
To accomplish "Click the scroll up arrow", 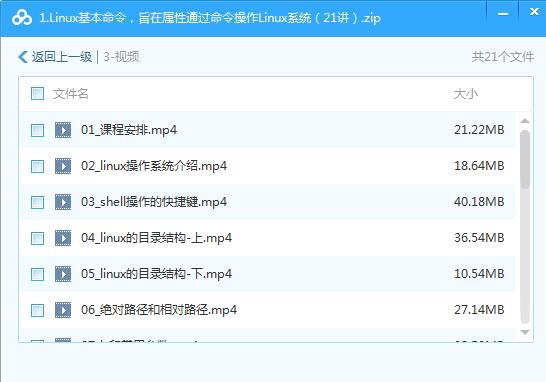I will click(525, 121).
